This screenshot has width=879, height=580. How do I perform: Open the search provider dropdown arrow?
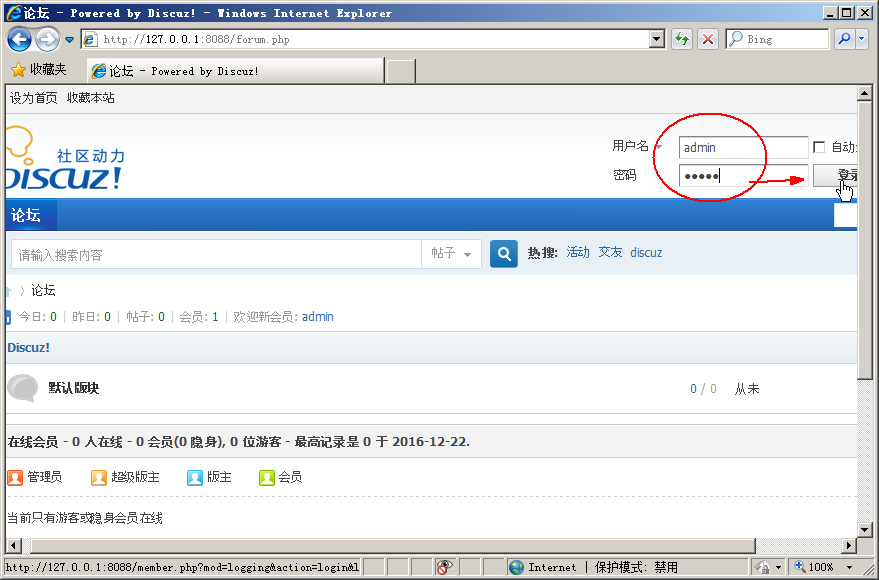[x=862, y=39]
